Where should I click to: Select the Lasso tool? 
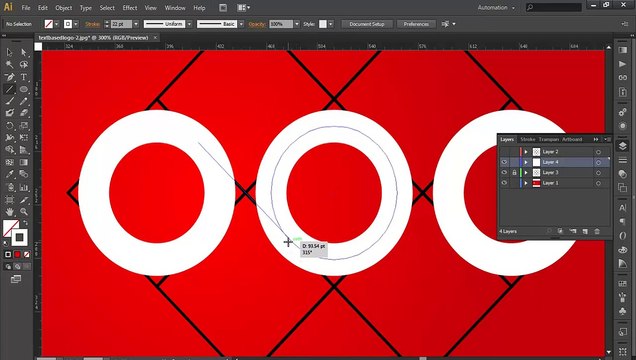coord(24,64)
